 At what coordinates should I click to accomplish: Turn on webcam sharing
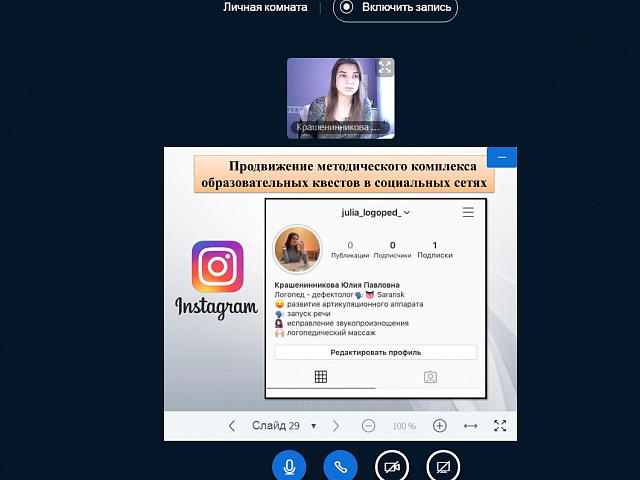point(392,466)
